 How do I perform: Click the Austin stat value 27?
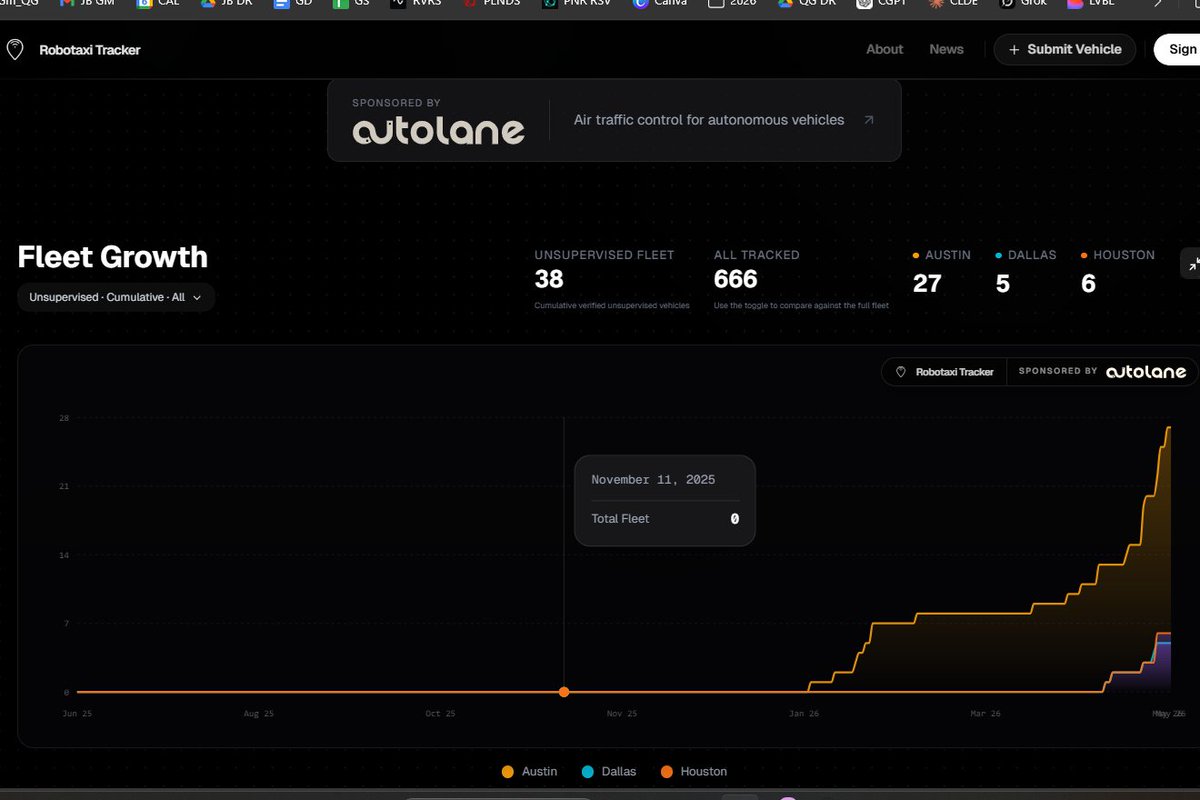927,284
